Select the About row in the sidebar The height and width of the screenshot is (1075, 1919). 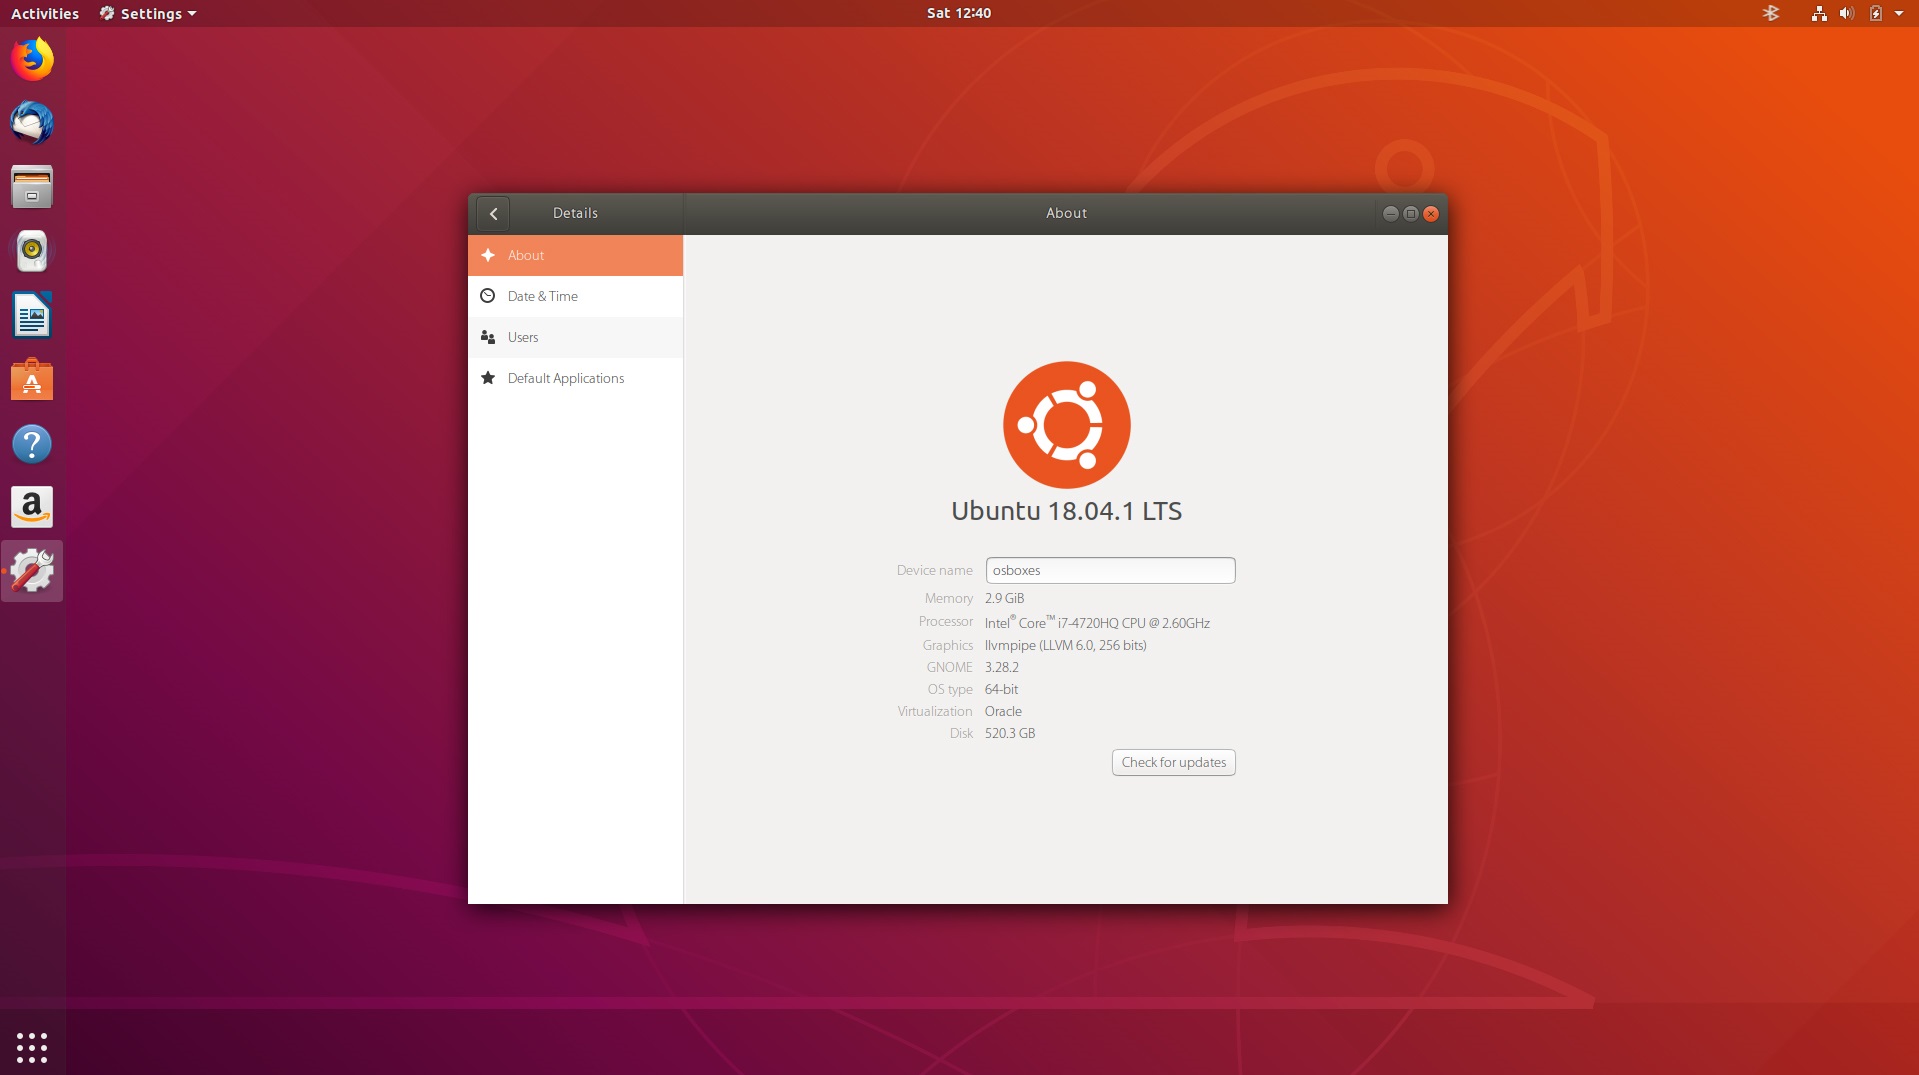tap(575, 255)
